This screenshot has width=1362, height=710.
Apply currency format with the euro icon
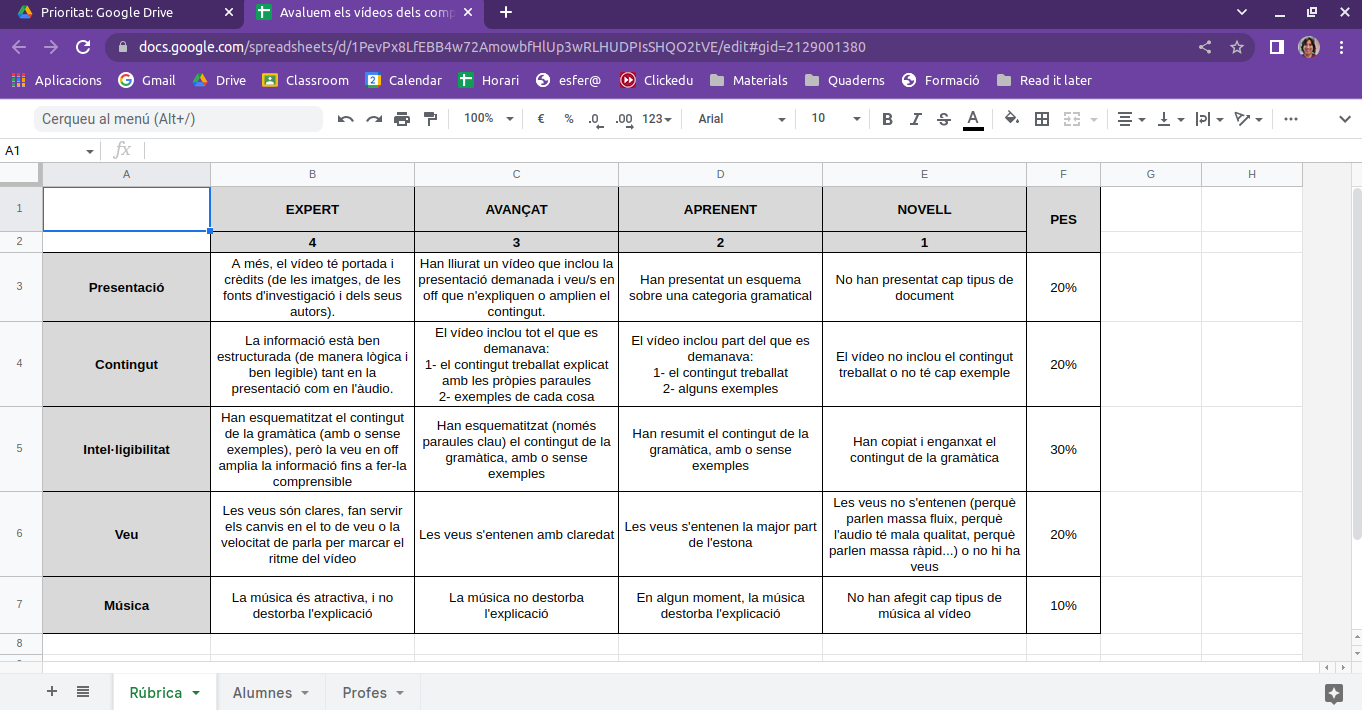pyautogui.click(x=540, y=118)
